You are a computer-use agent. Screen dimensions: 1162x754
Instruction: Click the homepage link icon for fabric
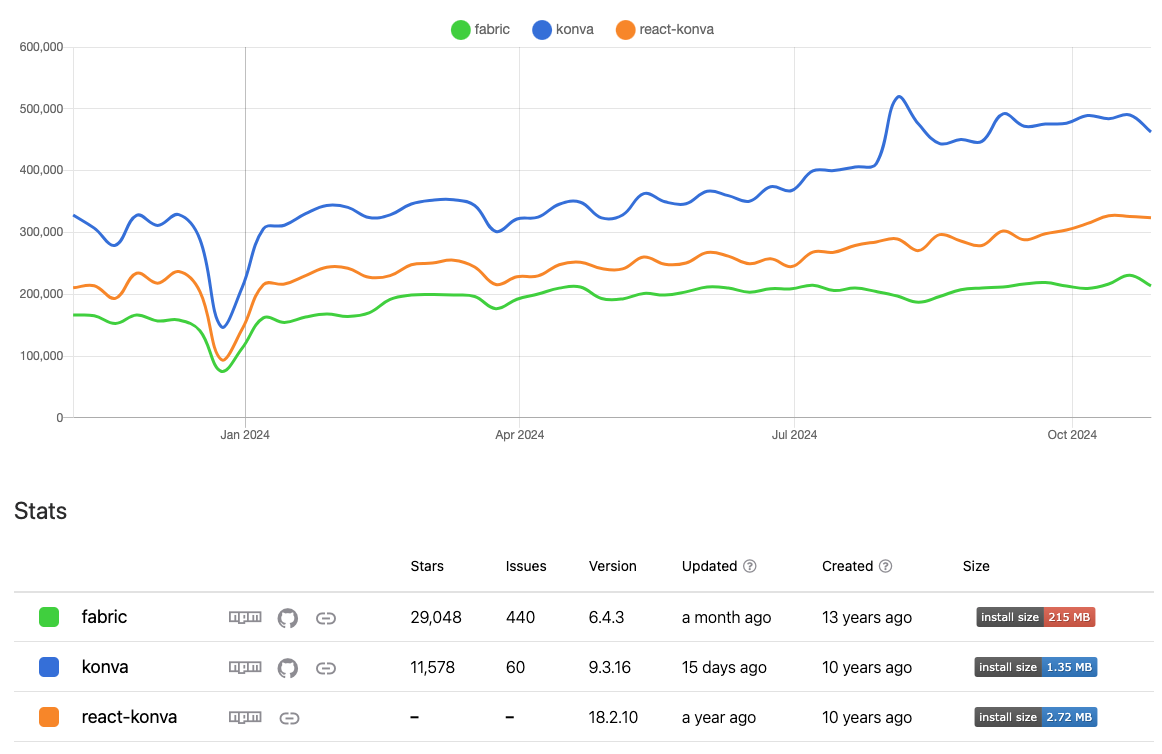(x=325, y=618)
